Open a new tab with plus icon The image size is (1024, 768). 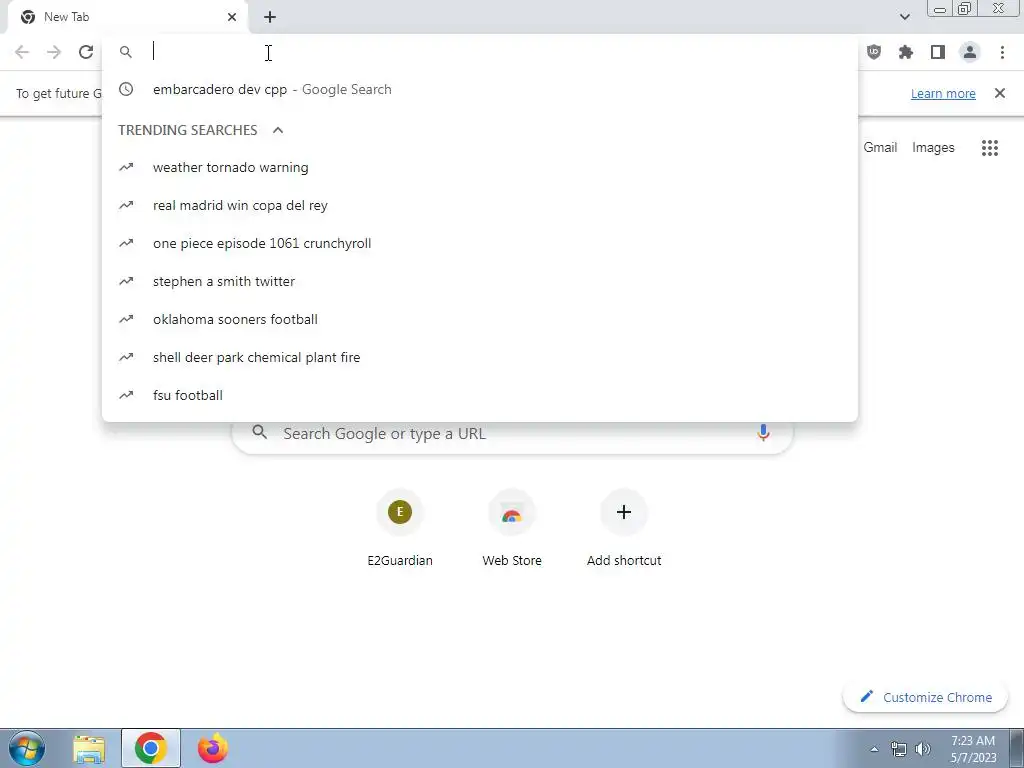pos(270,17)
